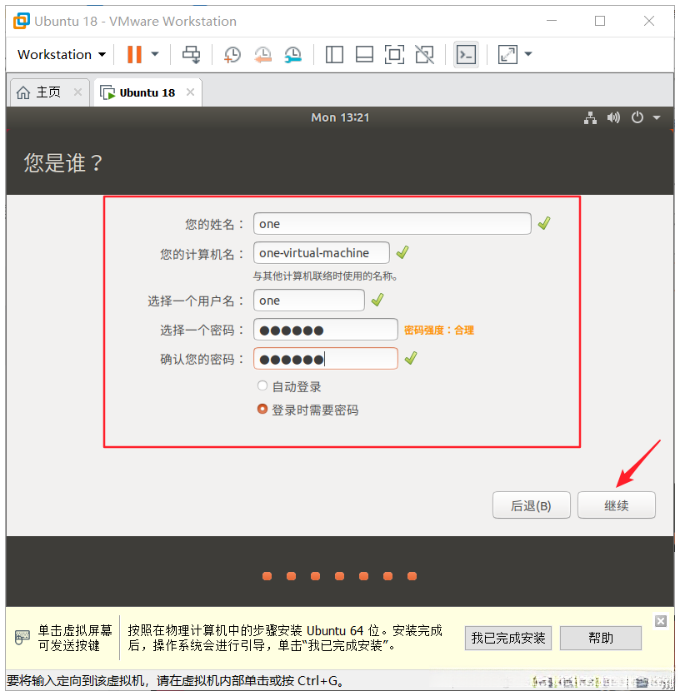
Task: Pause the virtual machine
Action: [x=134, y=54]
